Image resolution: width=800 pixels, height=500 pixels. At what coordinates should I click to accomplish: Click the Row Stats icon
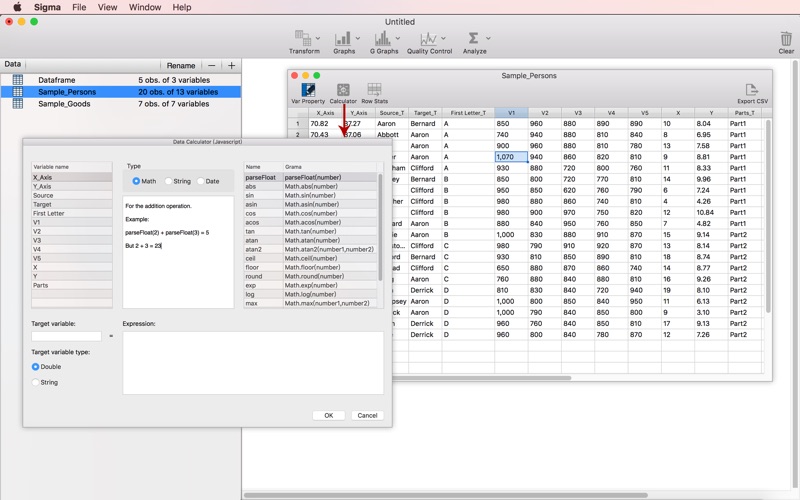click(374, 90)
